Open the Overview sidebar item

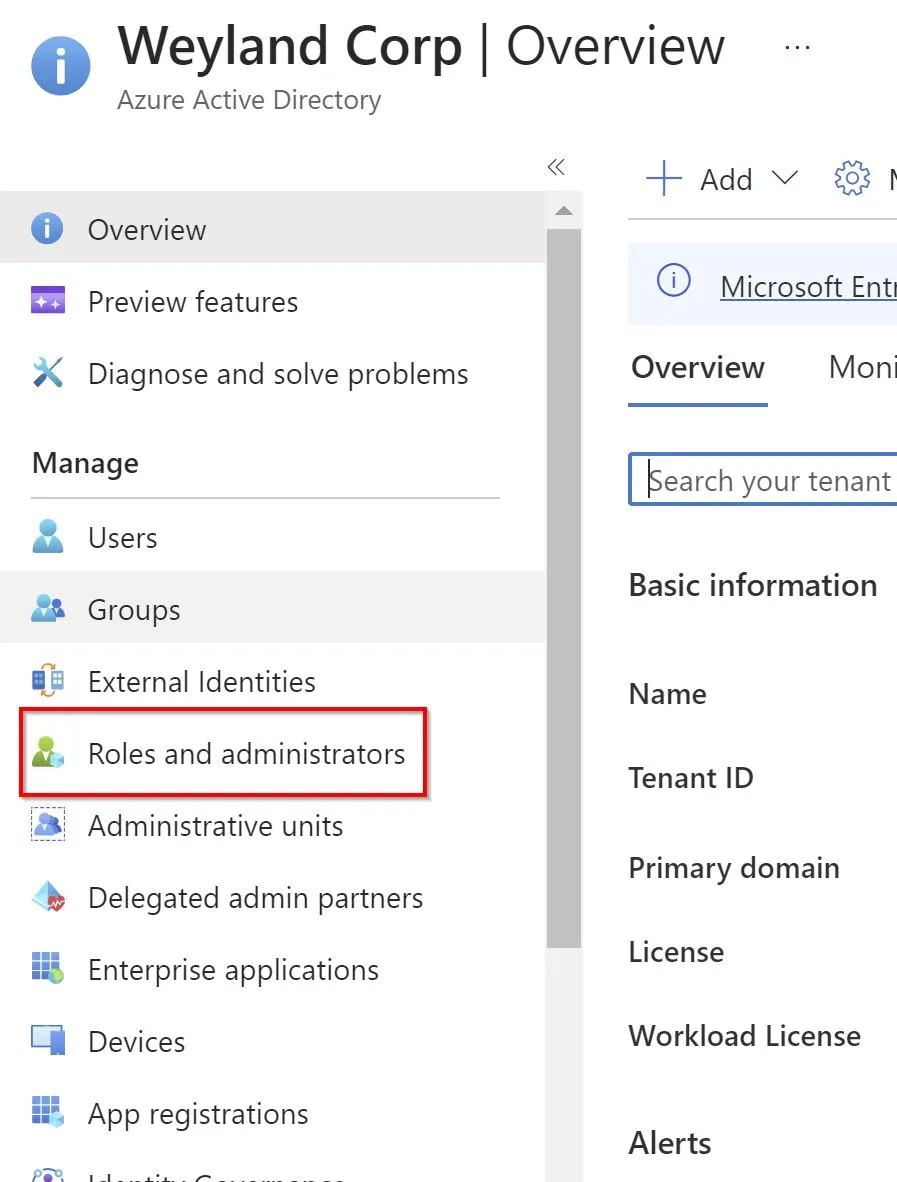272,228
